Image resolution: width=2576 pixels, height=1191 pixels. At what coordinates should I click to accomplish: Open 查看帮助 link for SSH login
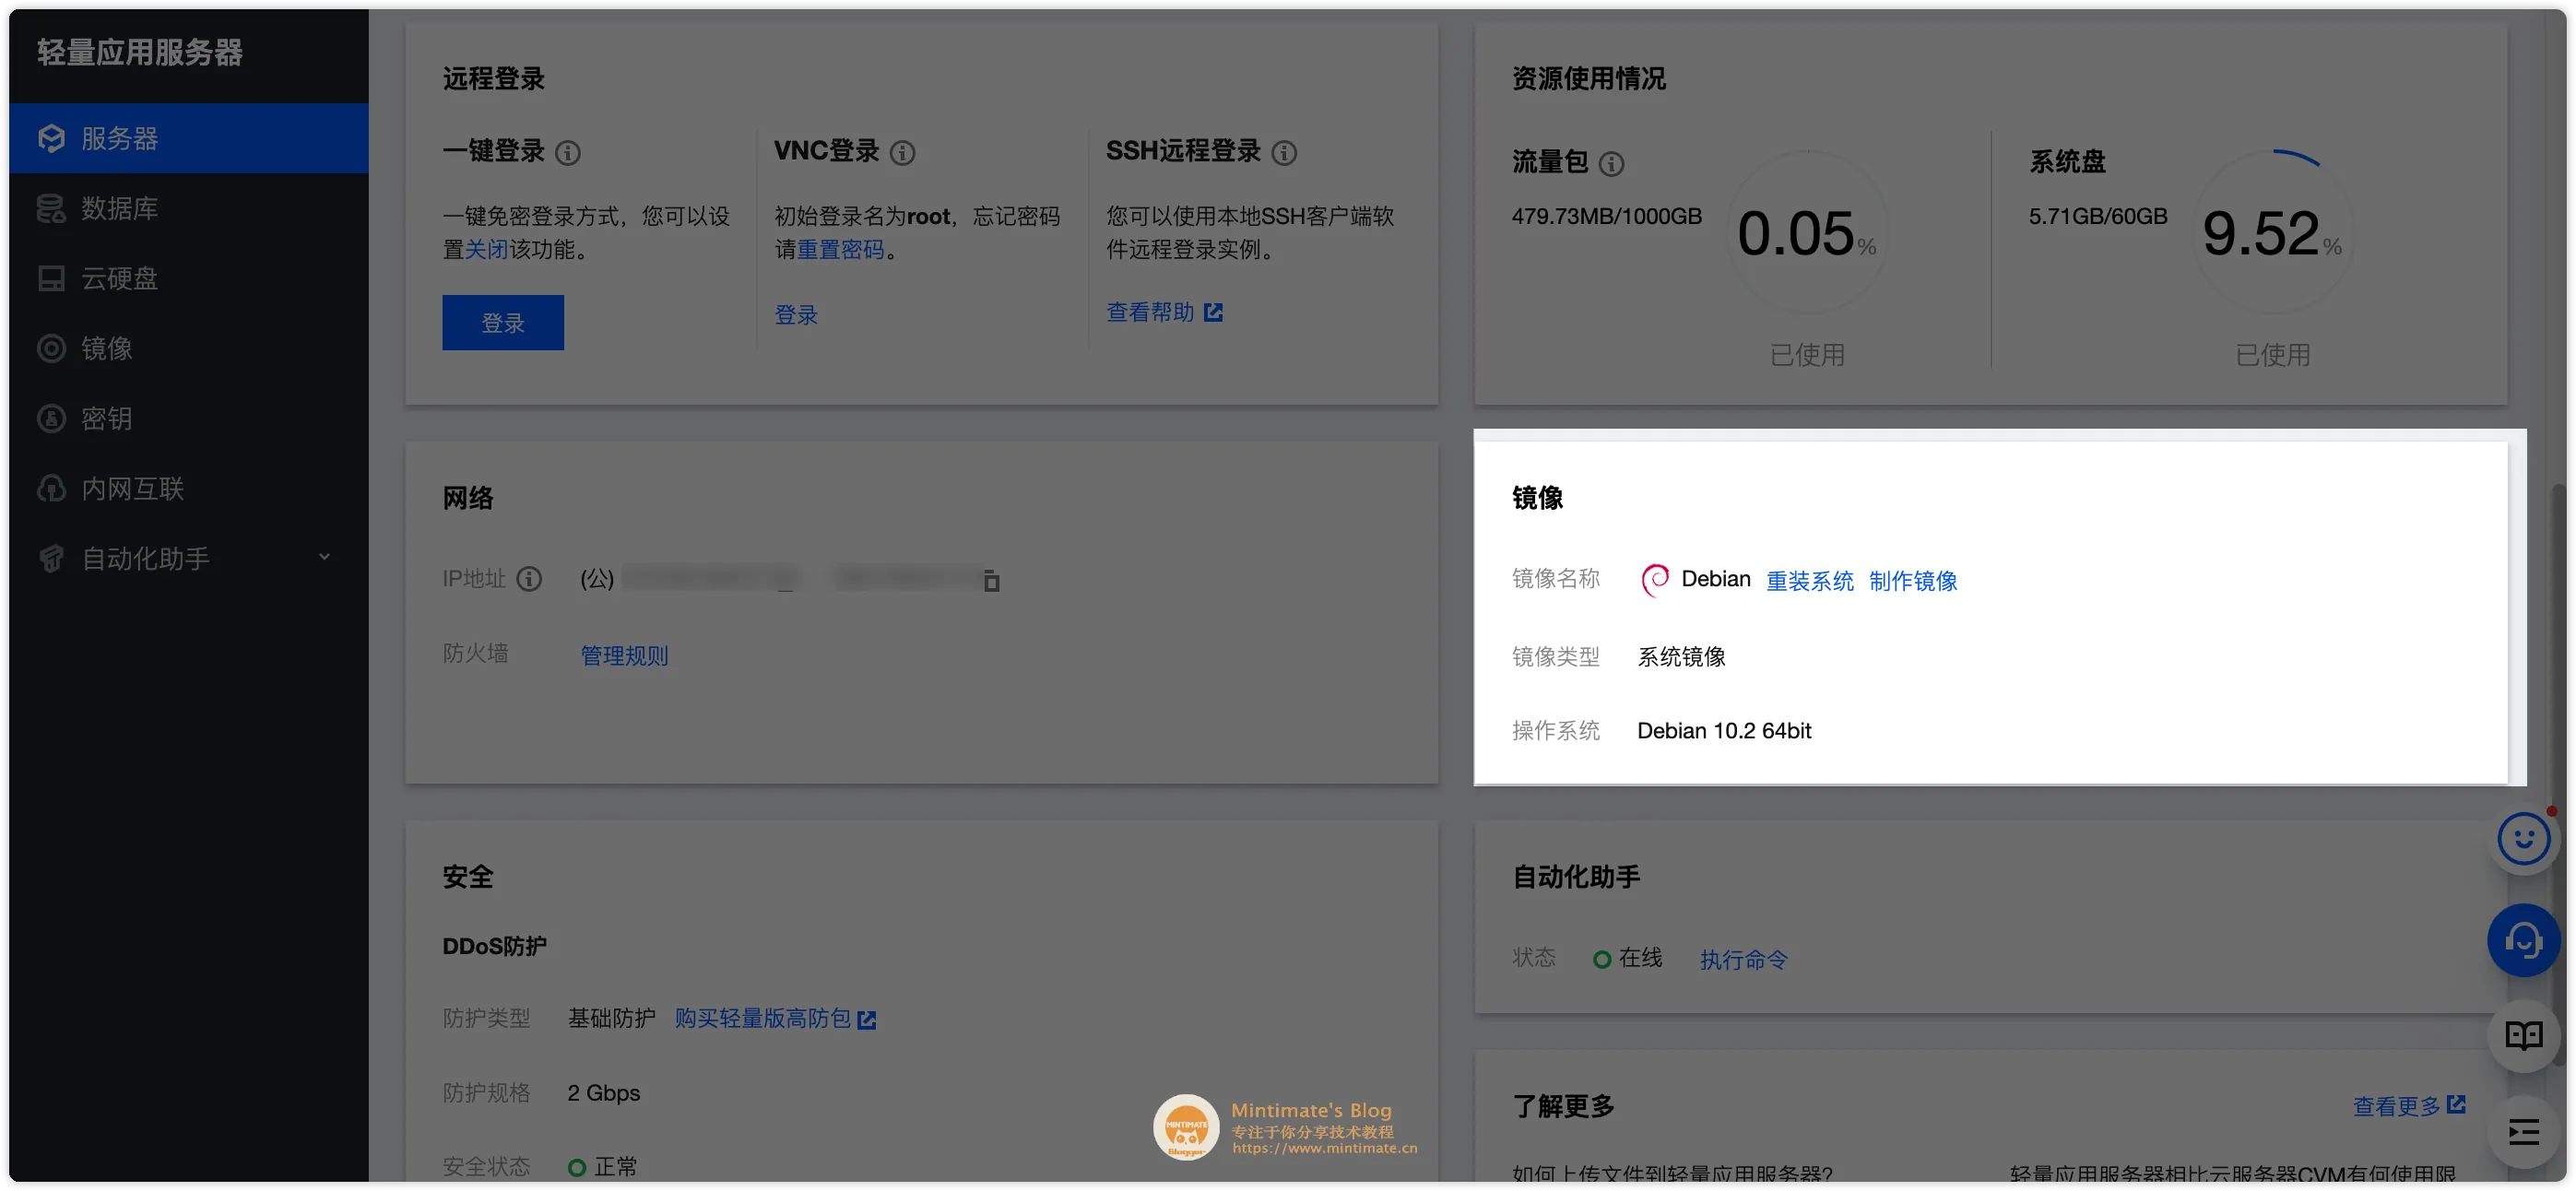[x=1150, y=312]
